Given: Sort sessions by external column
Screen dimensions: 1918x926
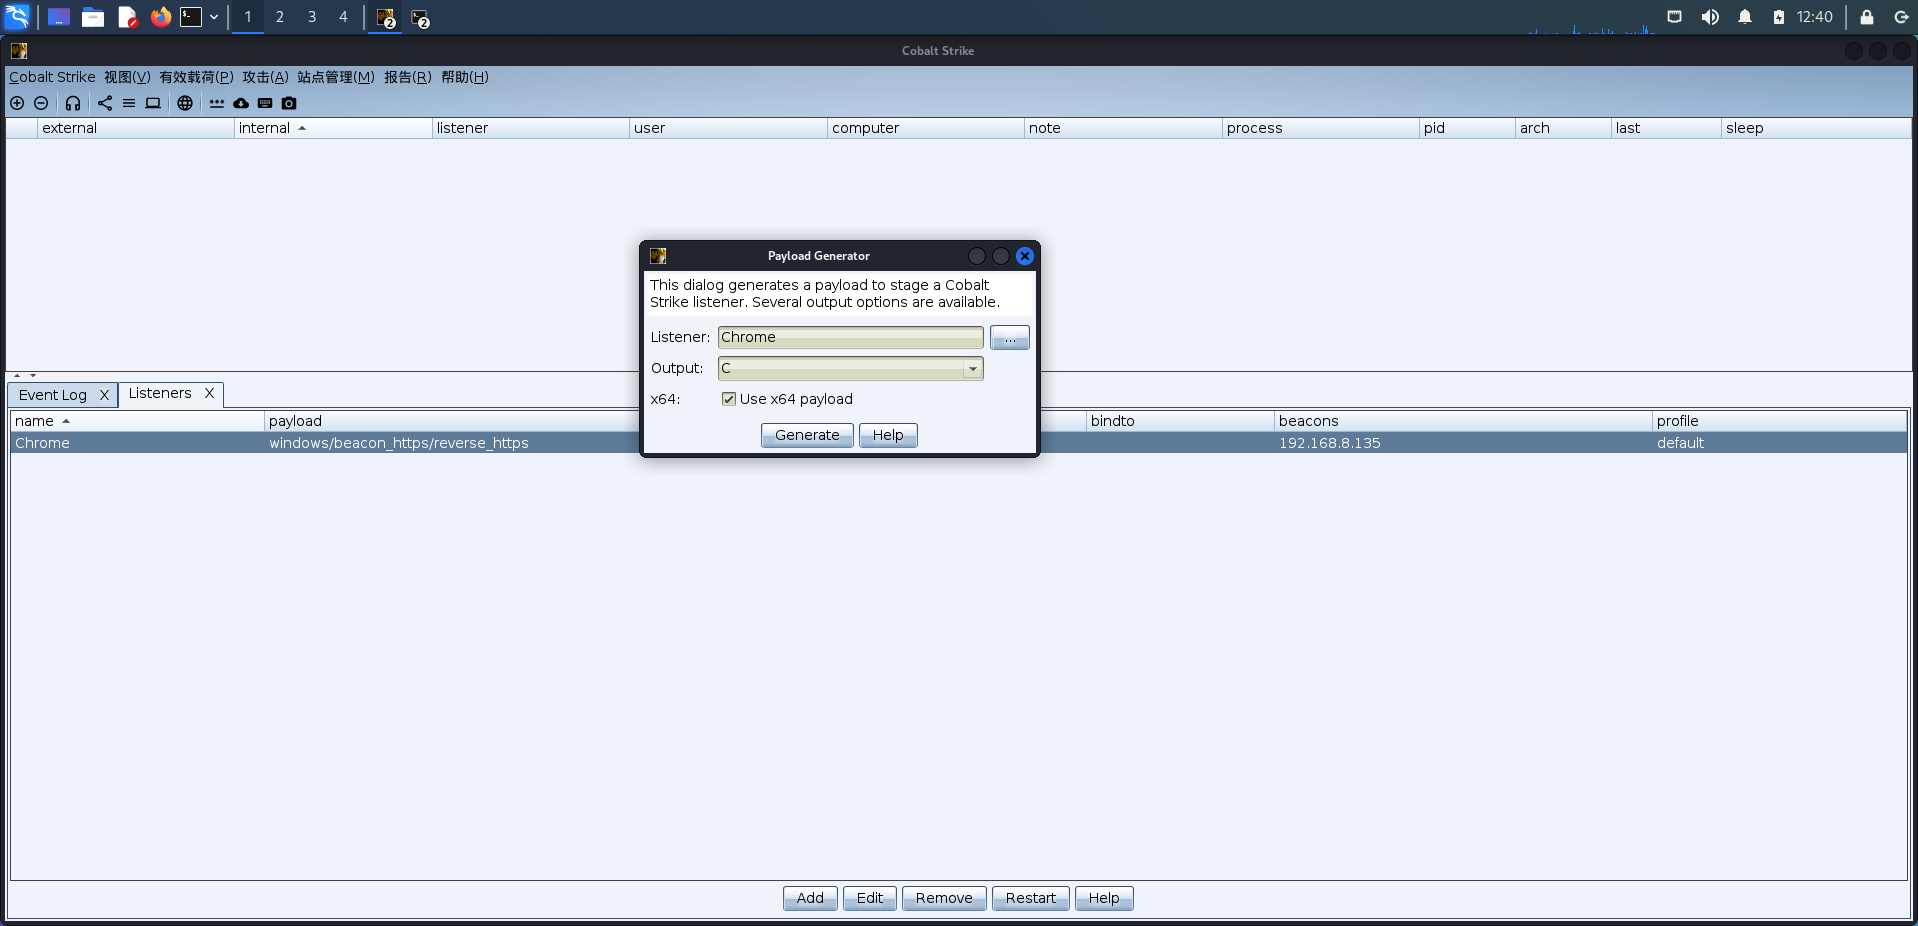Looking at the screenshot, I should (136, 128).
